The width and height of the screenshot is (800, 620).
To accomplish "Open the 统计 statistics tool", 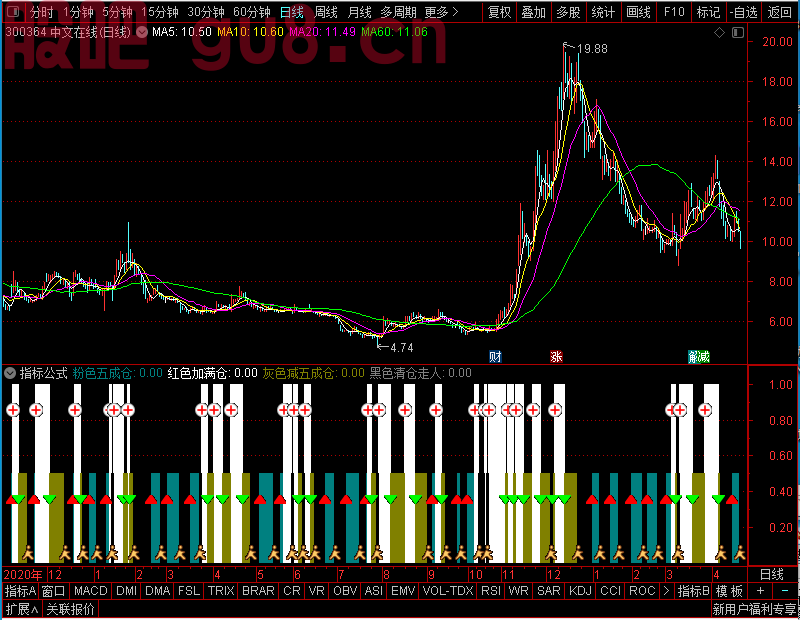I will pyautogui.click(x=603, y=12).
